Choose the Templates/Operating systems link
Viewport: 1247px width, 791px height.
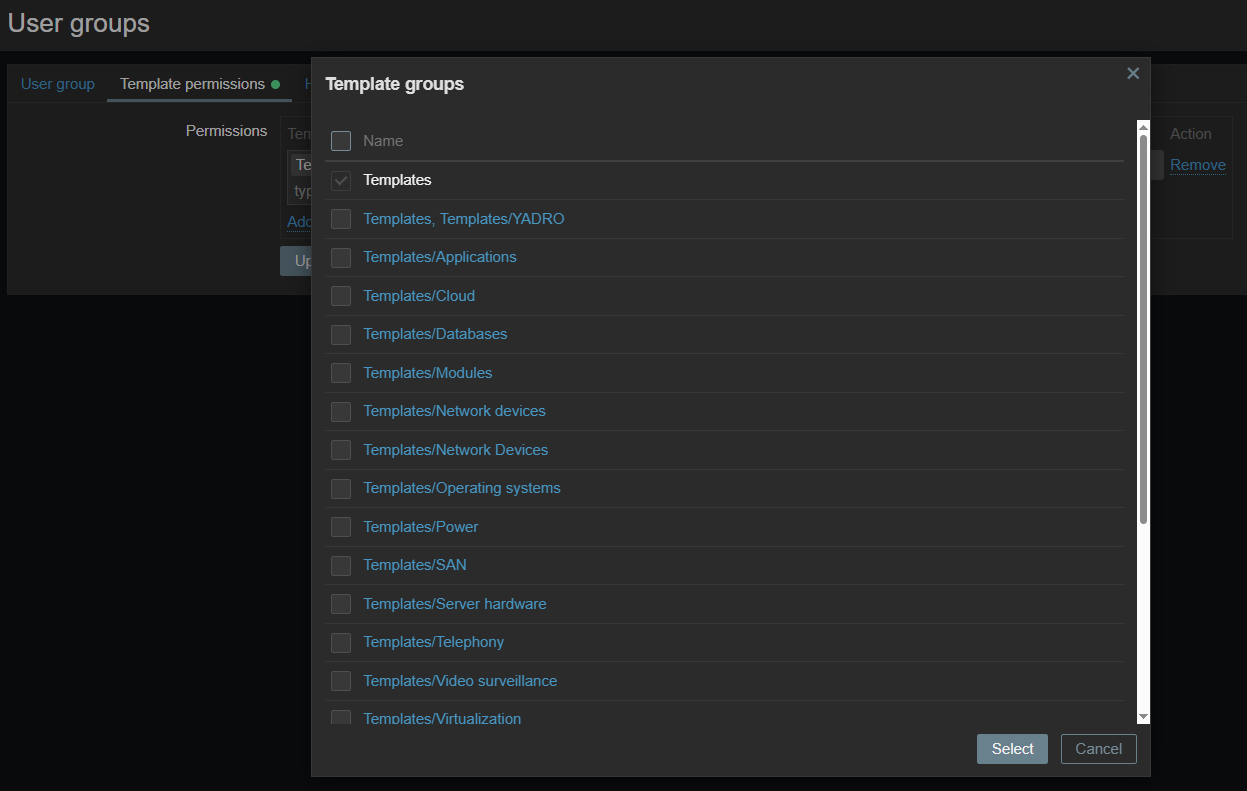coord(461,488)
